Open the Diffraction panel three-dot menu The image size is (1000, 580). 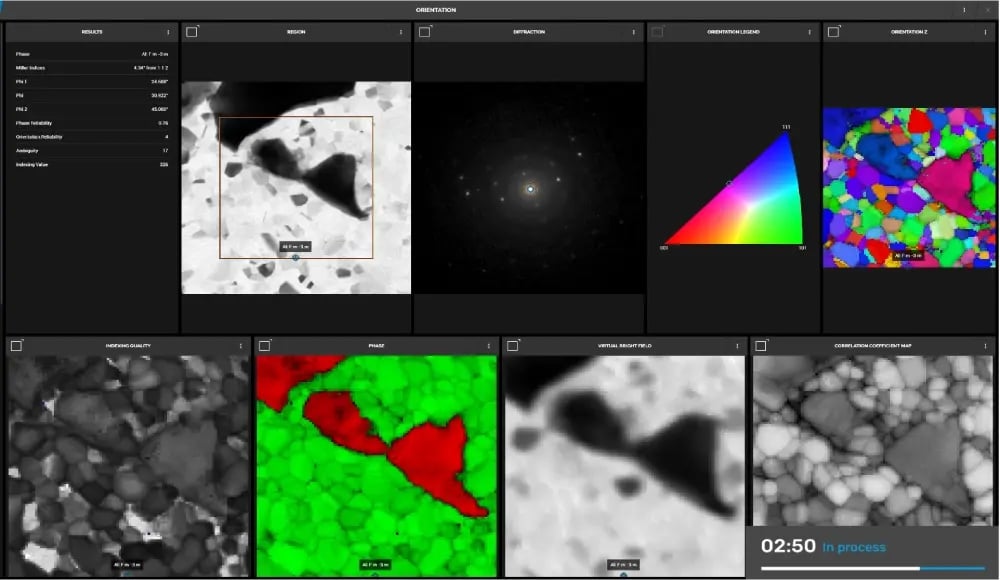click(633, 32)
